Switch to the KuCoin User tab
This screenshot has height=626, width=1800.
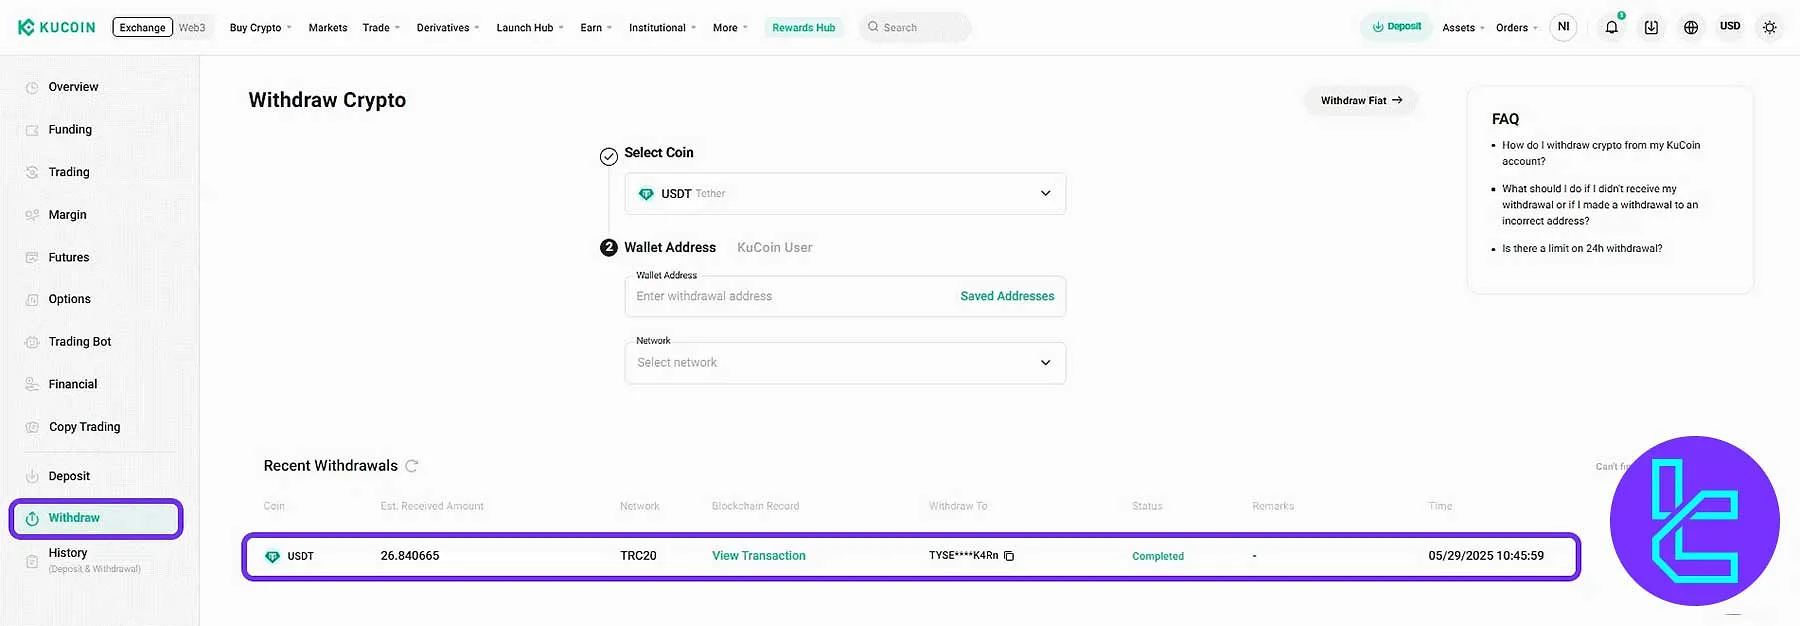774,248
